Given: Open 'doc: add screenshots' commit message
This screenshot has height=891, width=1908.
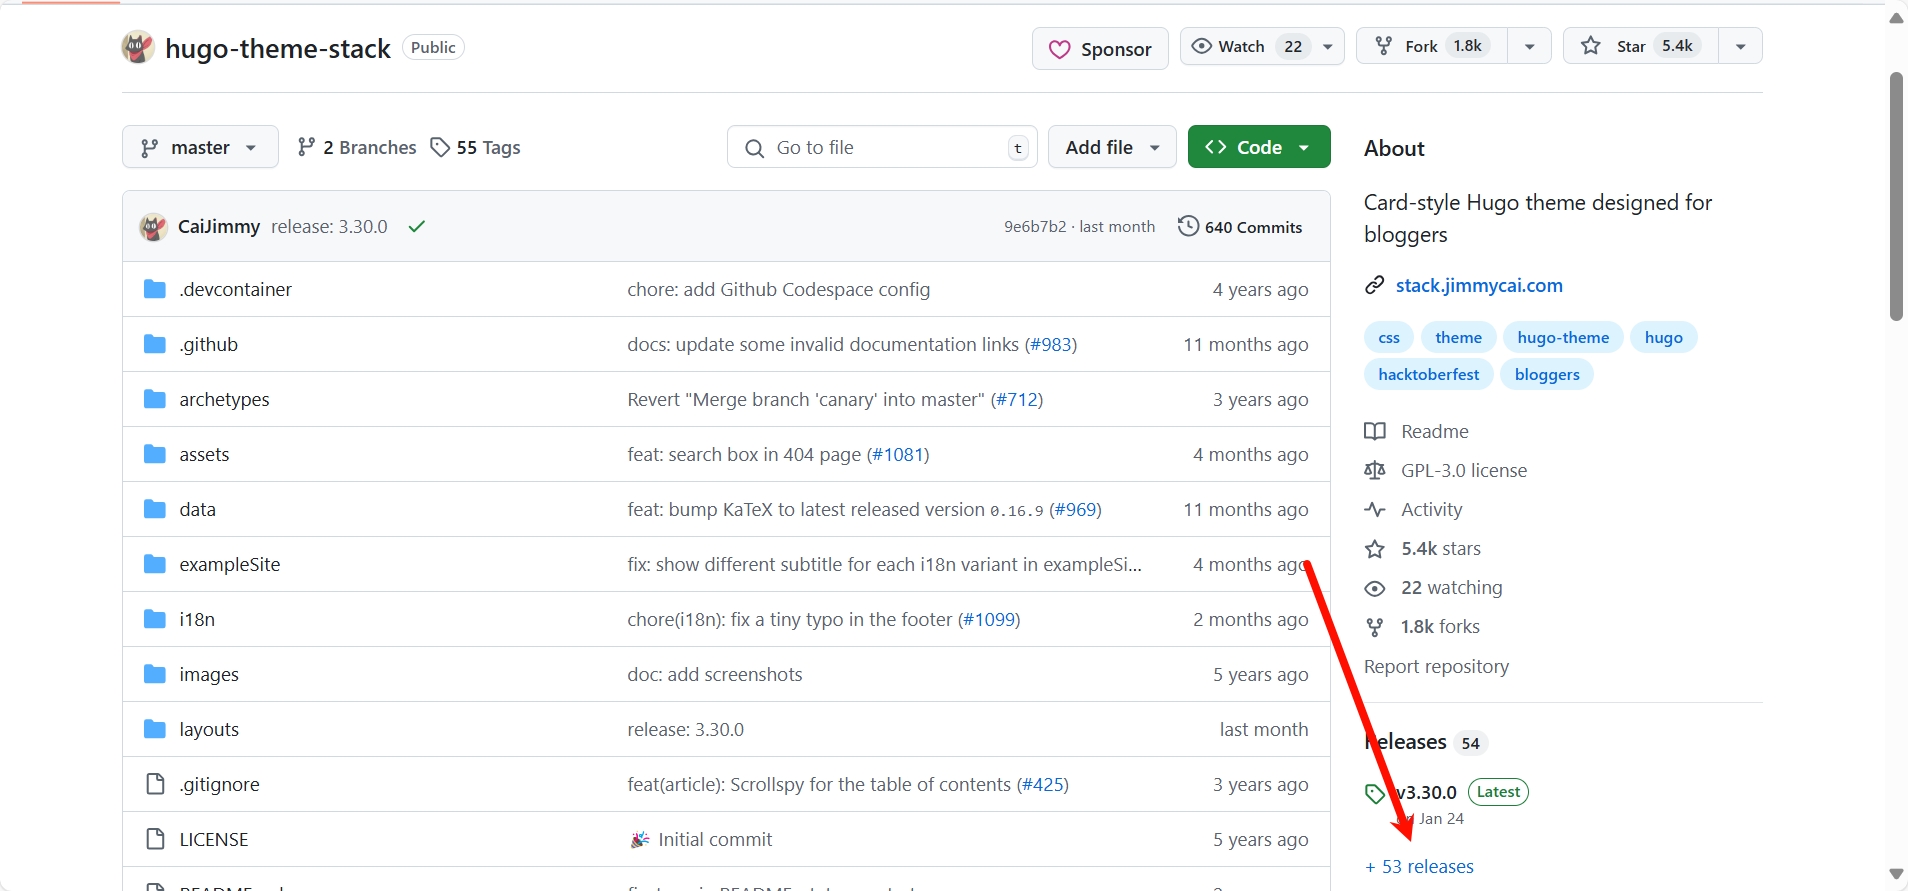Looking at the screenshot, I should click(x=714, y=675).
